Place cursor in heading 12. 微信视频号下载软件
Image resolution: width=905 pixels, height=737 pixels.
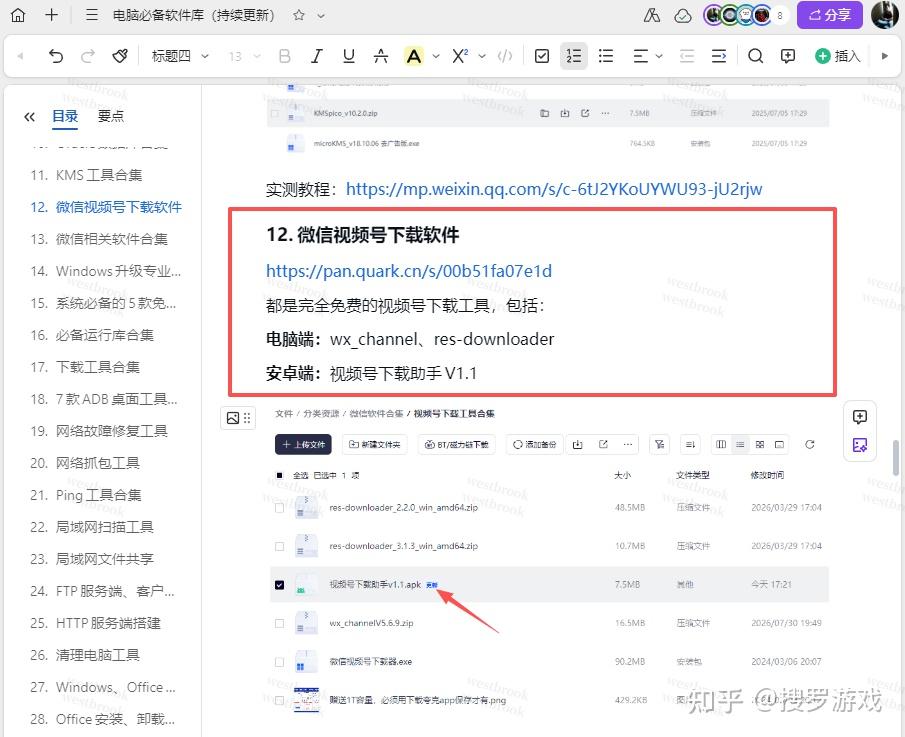click(362, 235)
